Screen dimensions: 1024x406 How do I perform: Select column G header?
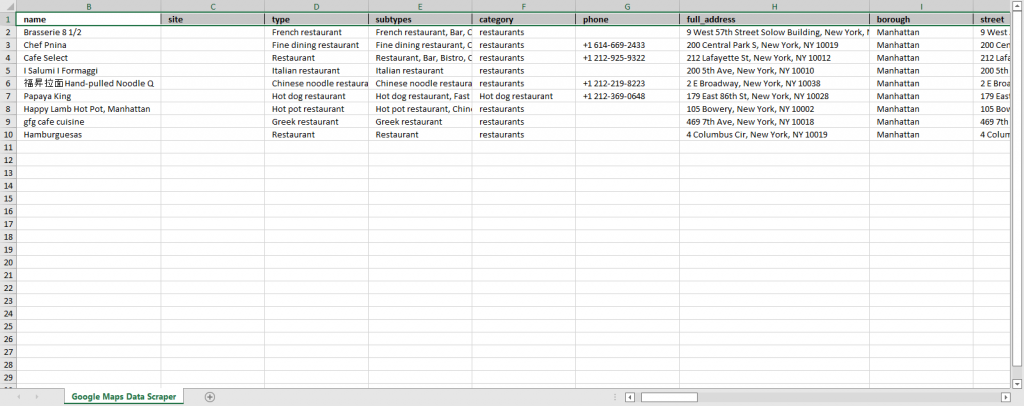click(627, 6)
